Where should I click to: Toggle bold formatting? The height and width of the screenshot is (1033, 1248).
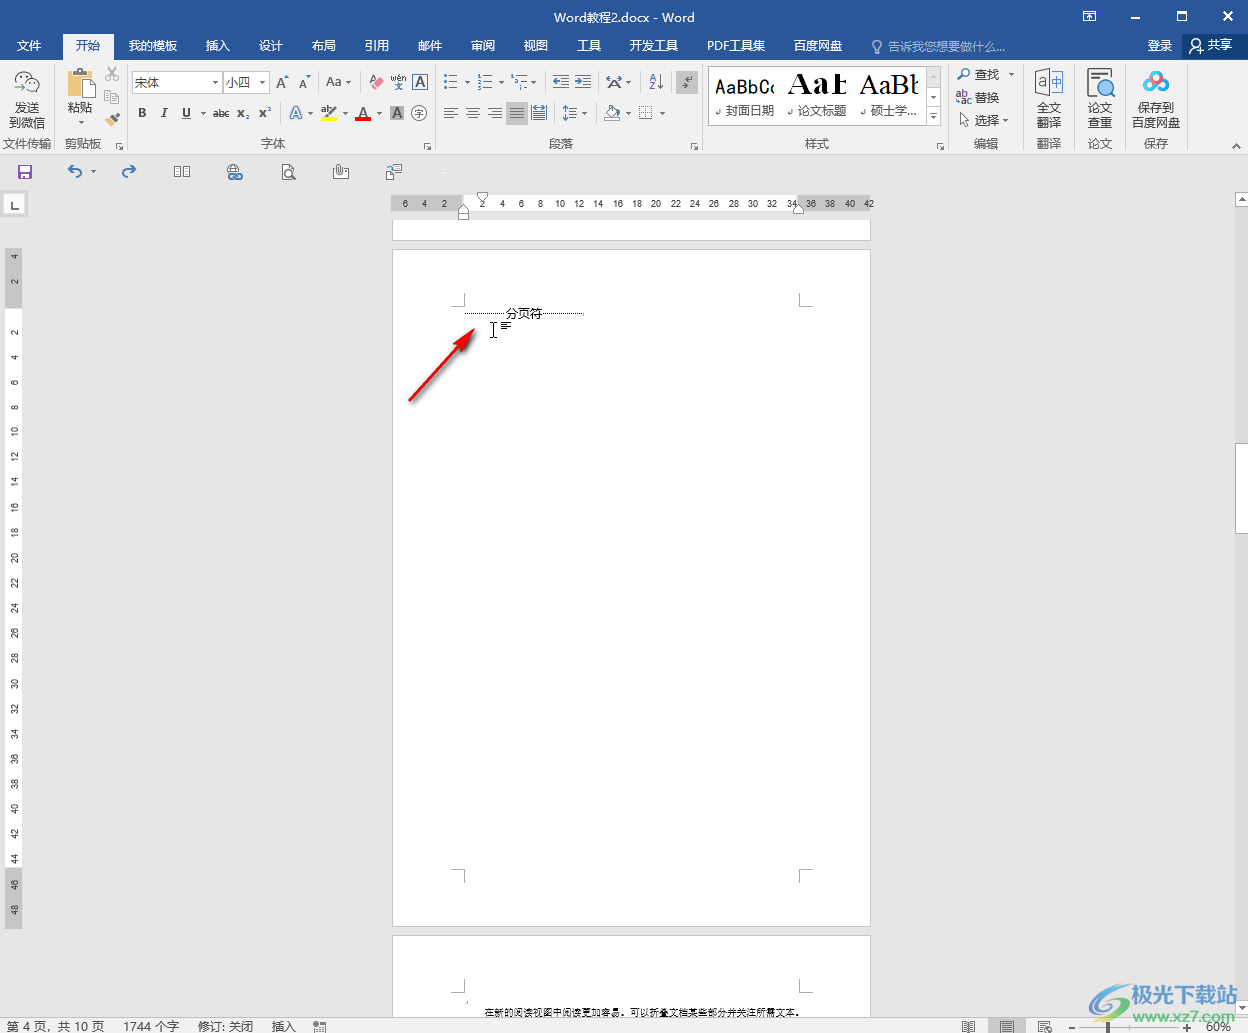click(x=142, y=113)
